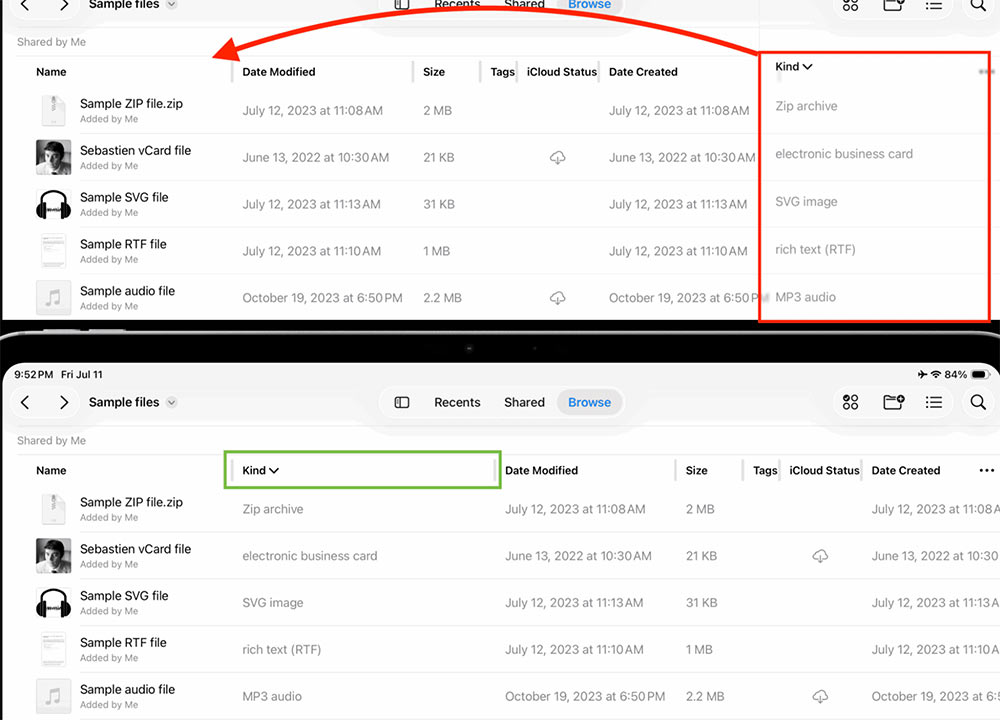
Task: Open the Kind column sort dropdown
Action: click(259, 470)
